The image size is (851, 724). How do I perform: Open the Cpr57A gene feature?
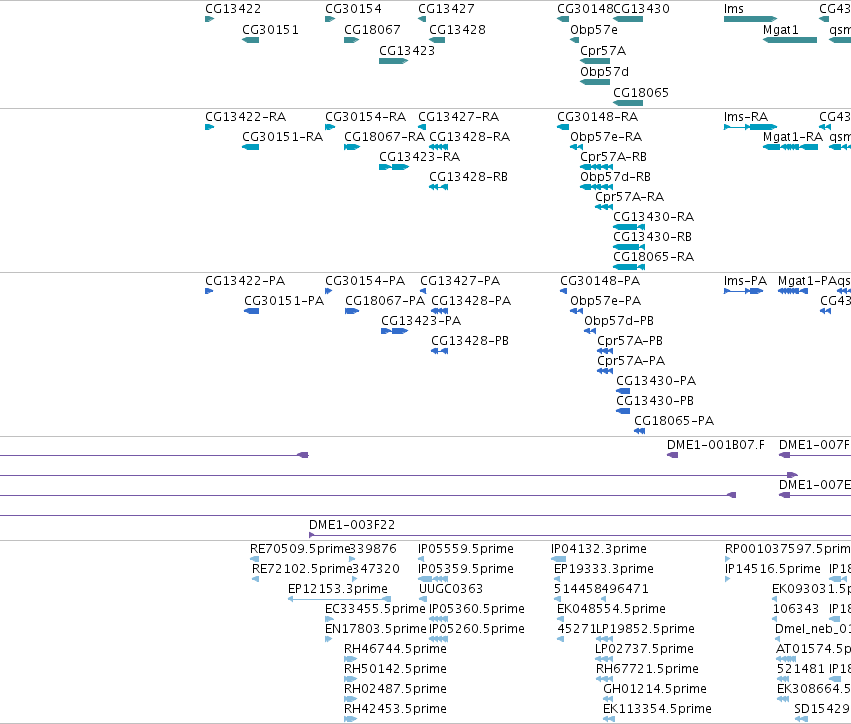tap(595, 61)
